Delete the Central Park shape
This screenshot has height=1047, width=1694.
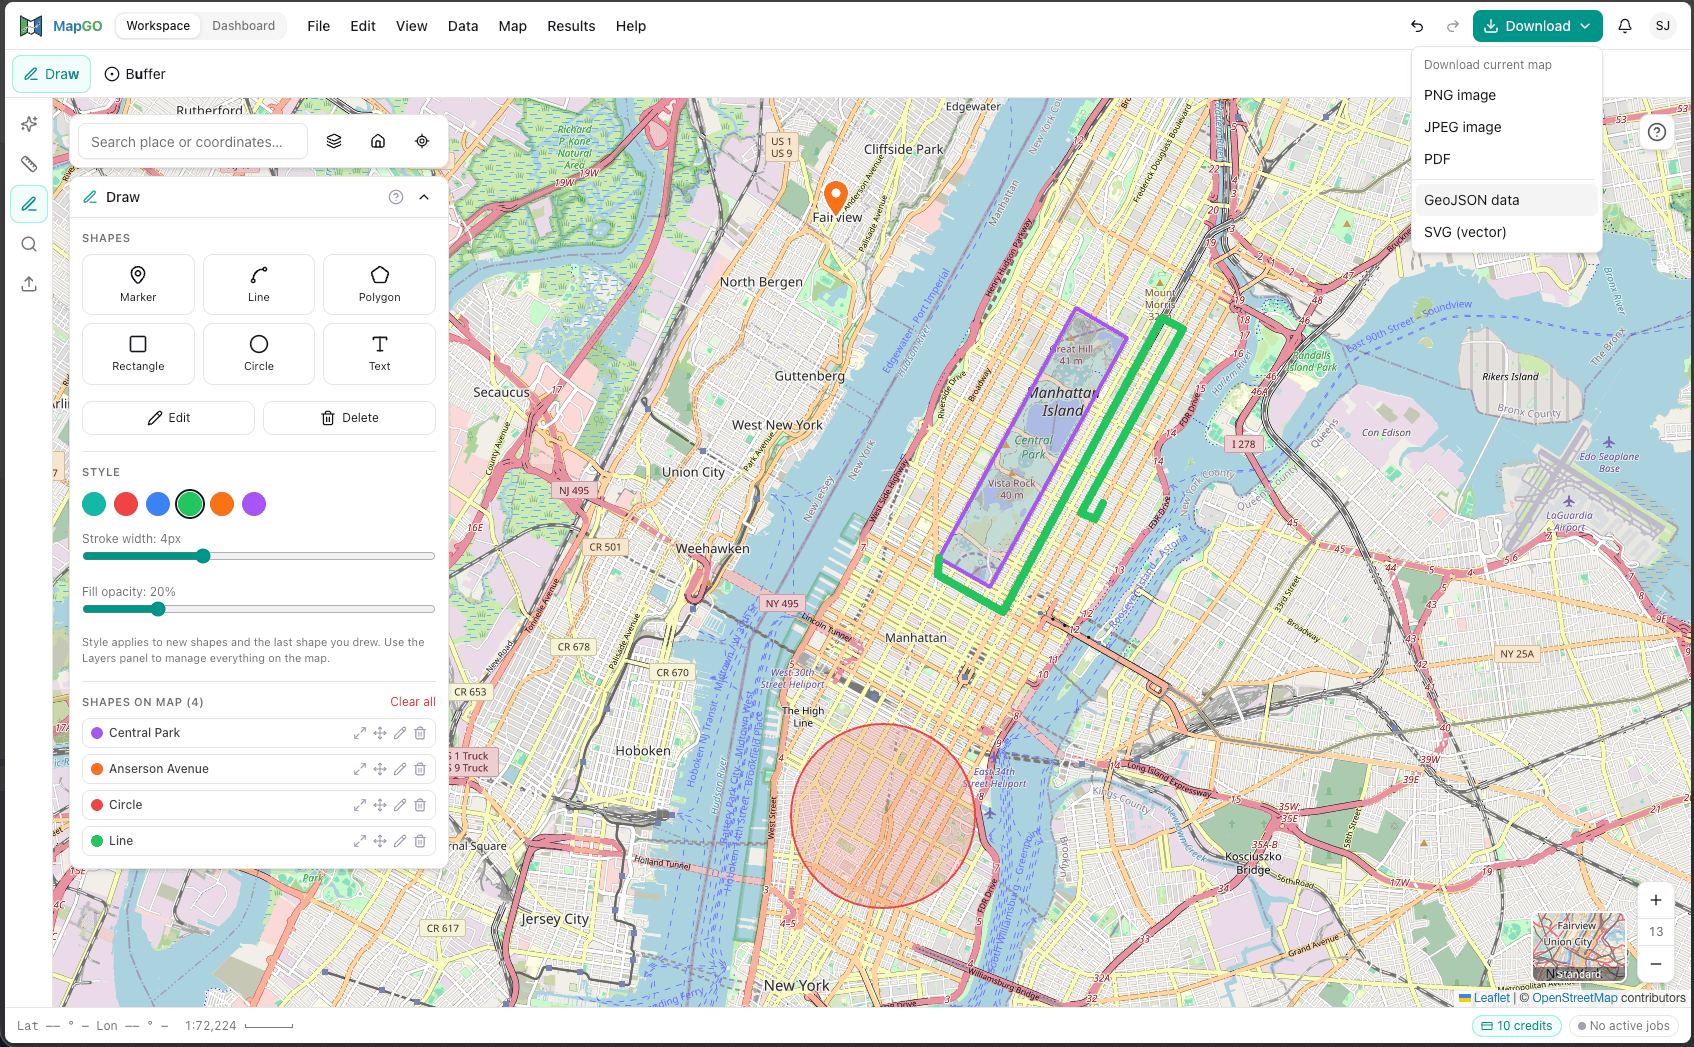pos(420,733)
